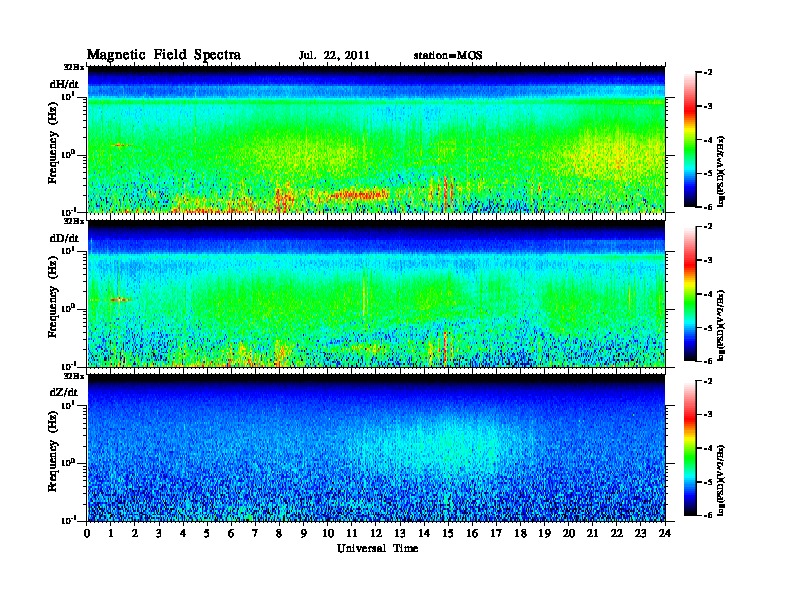Screen dimensions: 792x612
Task: Click the "-4" tick on the dD/dt color bar
Action: coord(707,294)
